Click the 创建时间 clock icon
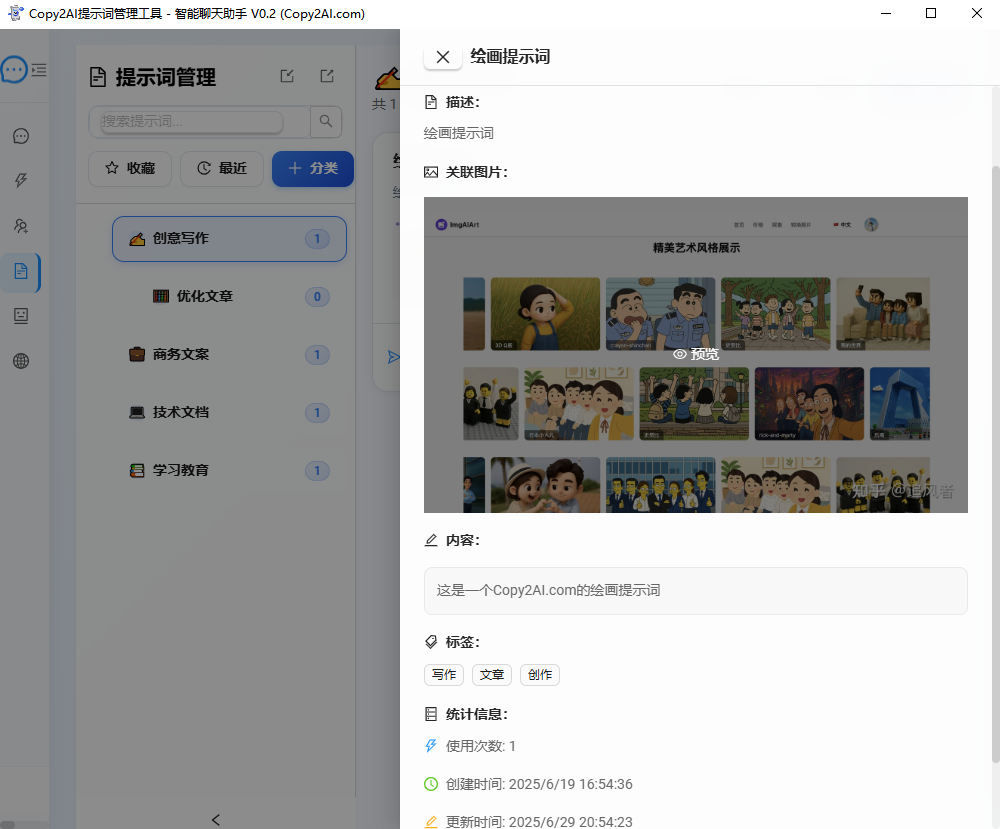The height and width of the screenshot is (829, 1000). click(x=431, y=784)
